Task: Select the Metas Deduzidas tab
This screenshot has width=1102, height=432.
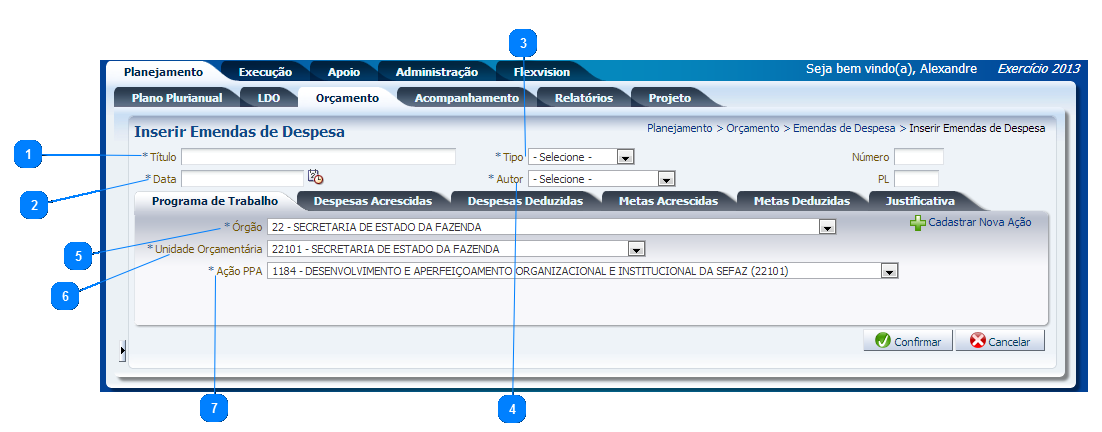Action: (x=801, y=201)
